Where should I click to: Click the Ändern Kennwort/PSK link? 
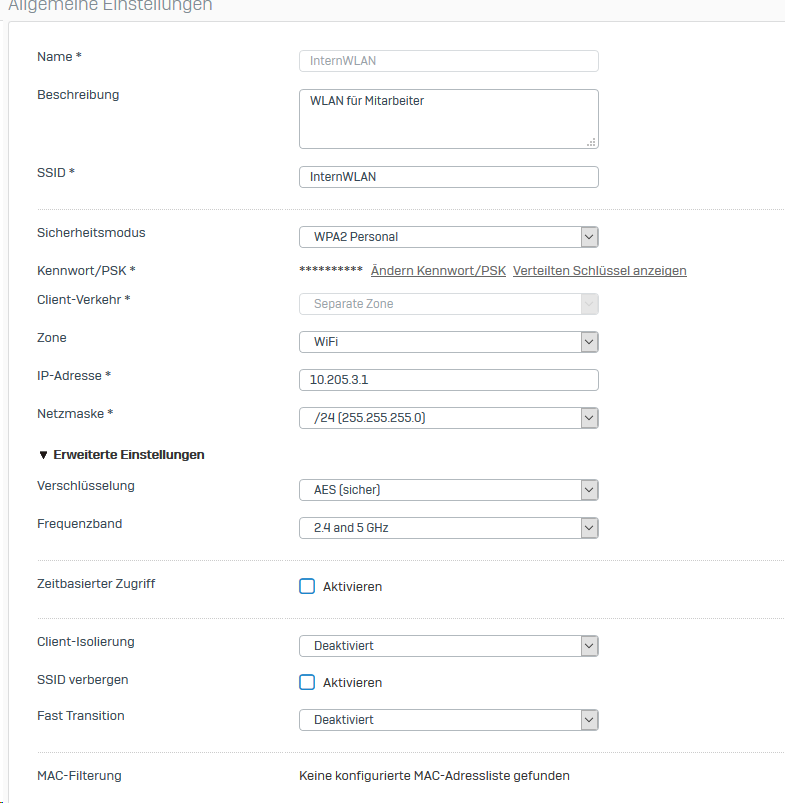tap(438, 271)
